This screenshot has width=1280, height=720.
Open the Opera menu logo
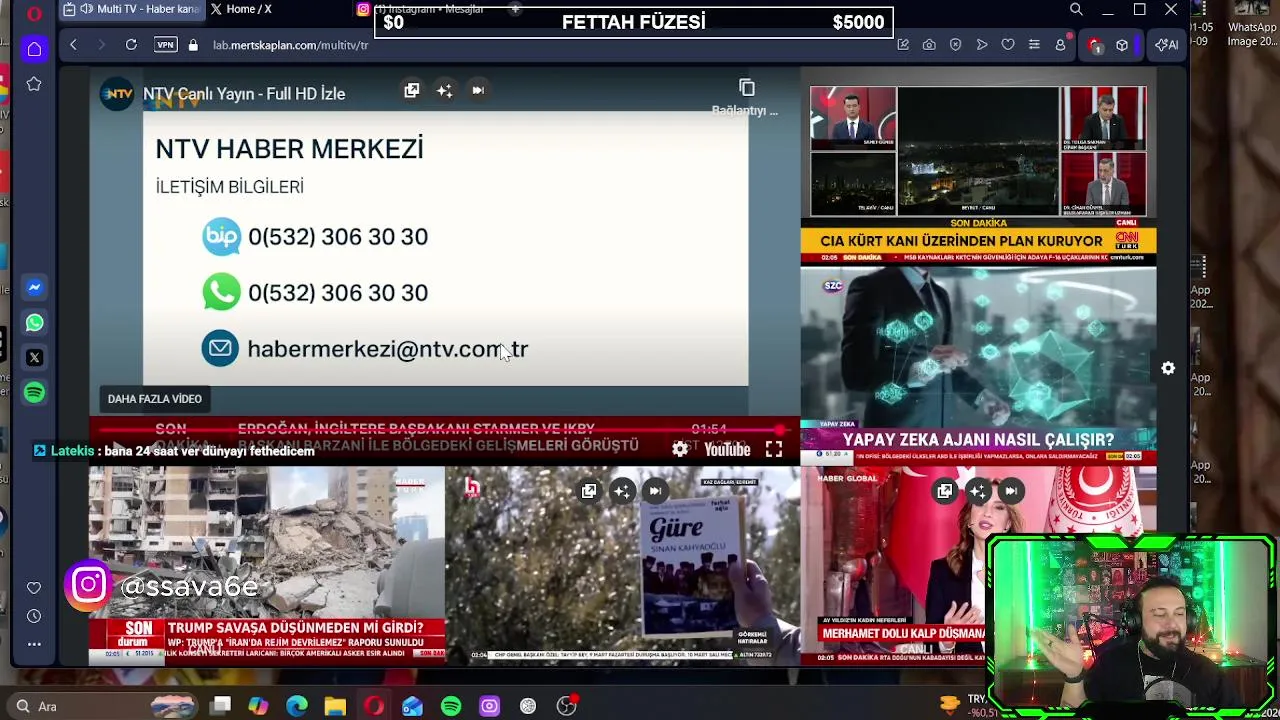point(35,13)
